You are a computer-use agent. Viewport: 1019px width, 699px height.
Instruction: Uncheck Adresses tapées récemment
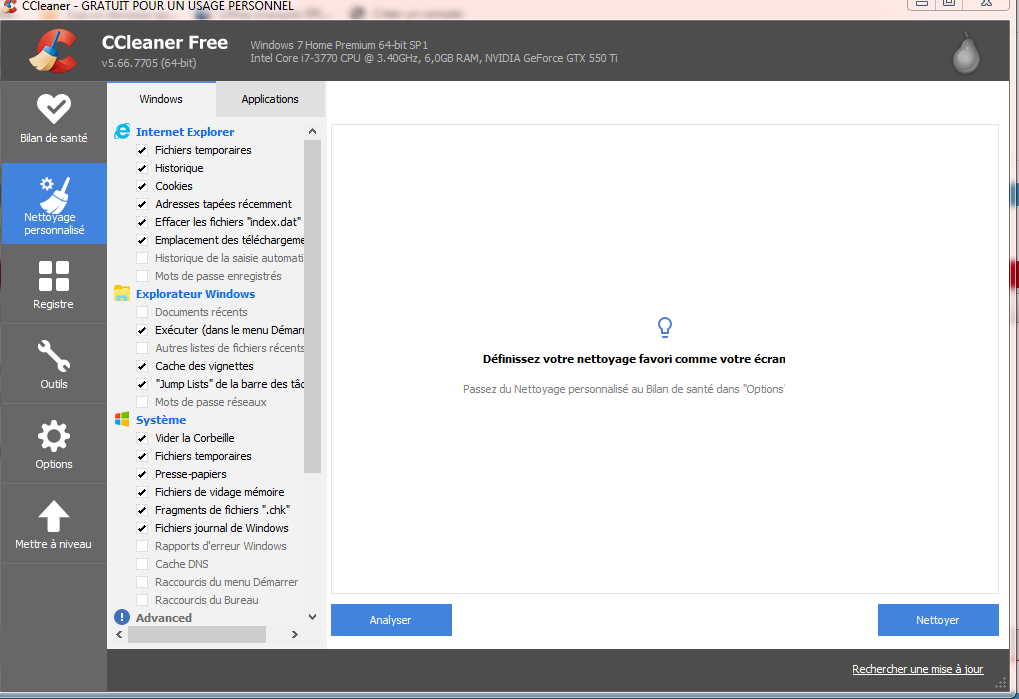[142, 204]
